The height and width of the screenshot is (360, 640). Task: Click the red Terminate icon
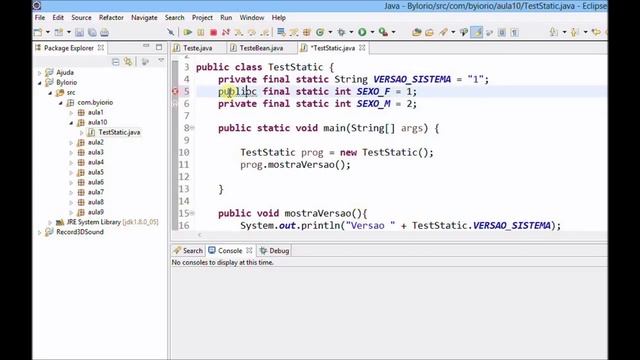[x=213, y=32]
